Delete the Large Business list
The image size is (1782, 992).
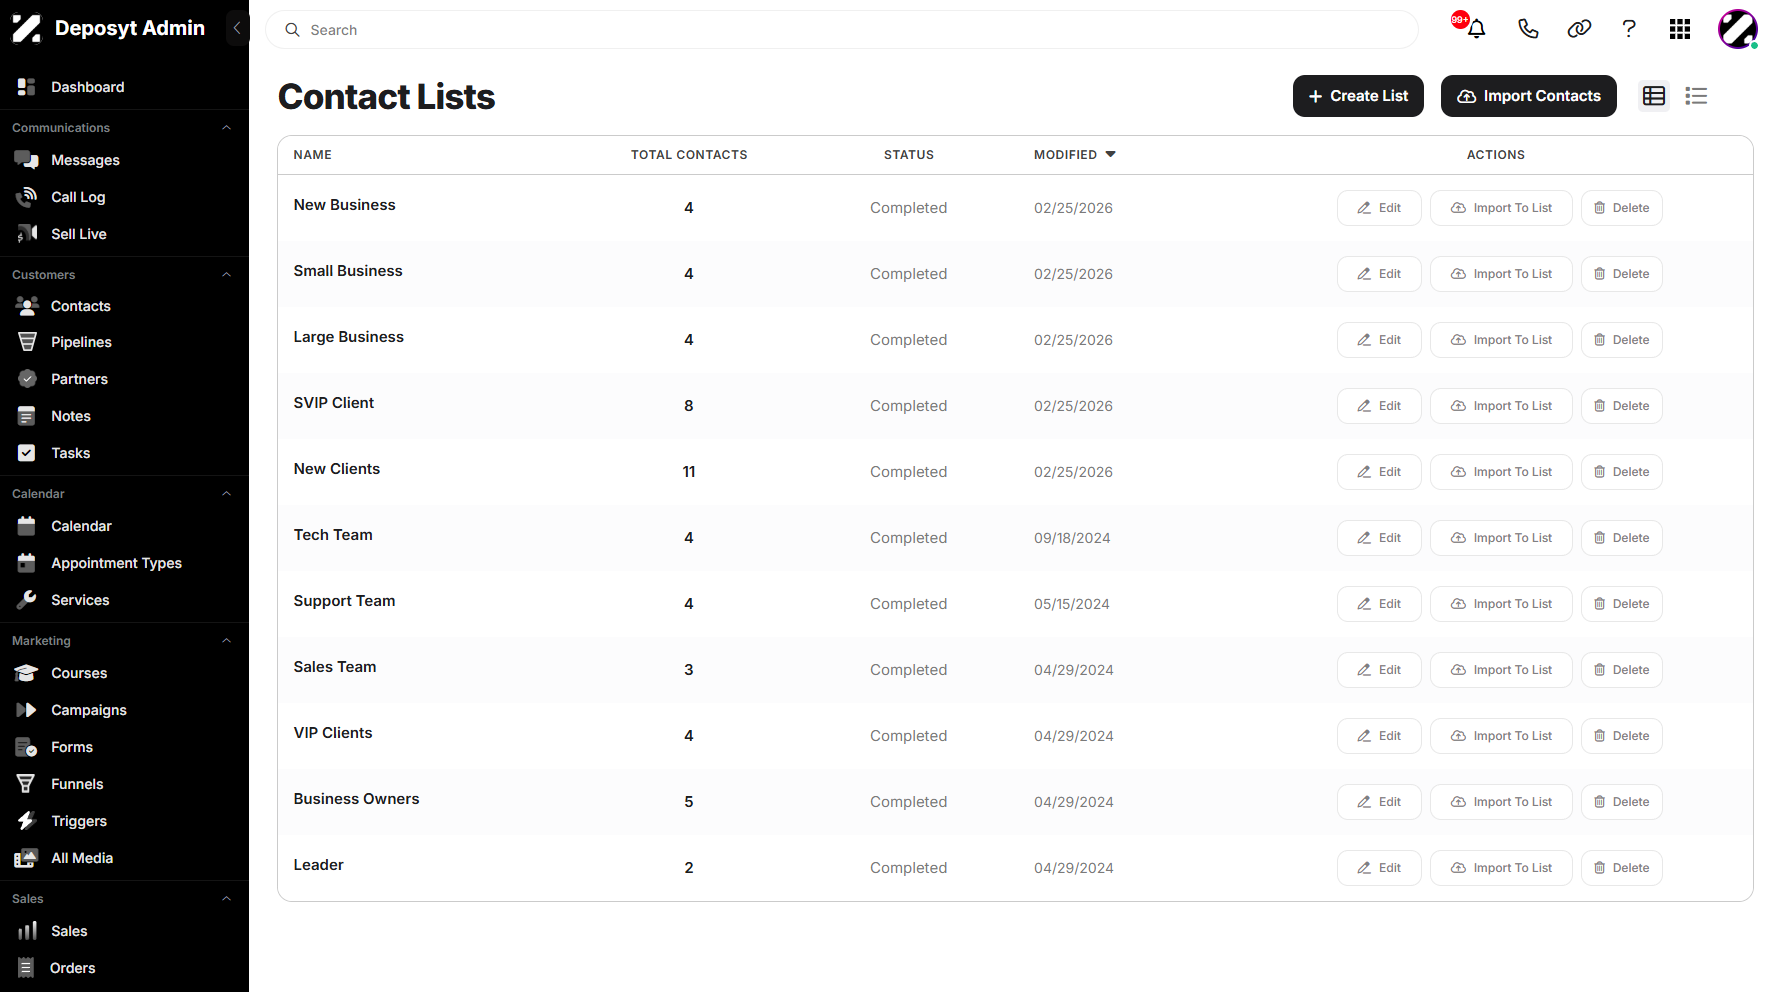coord(1622,340)
